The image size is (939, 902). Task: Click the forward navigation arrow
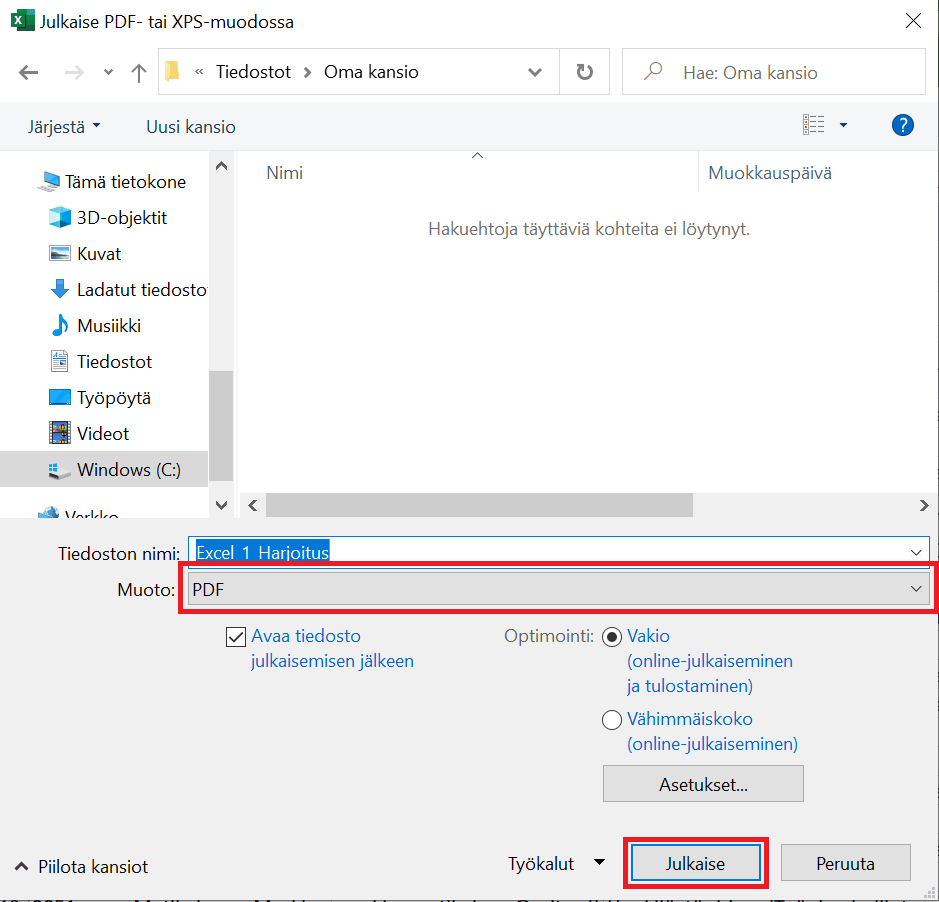point(74,72)
